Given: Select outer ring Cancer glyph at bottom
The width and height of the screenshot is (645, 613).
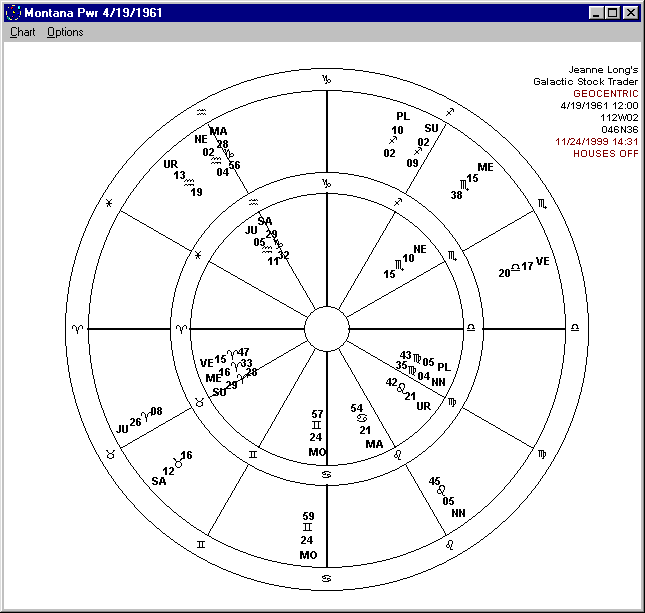Looking at the screenshot, I should tap(326, 578).
